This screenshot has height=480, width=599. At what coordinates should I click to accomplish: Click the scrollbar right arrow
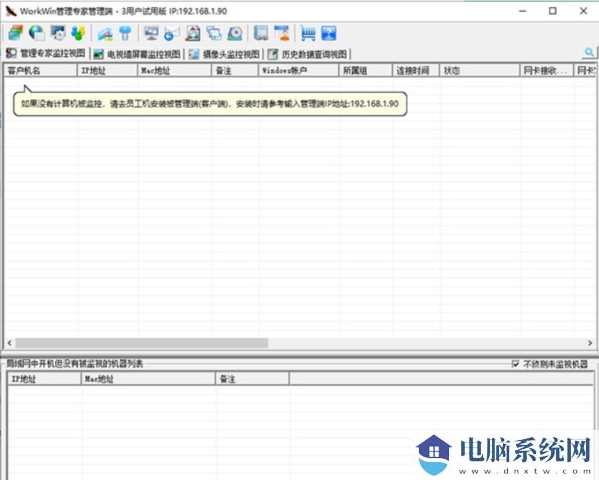590,343
